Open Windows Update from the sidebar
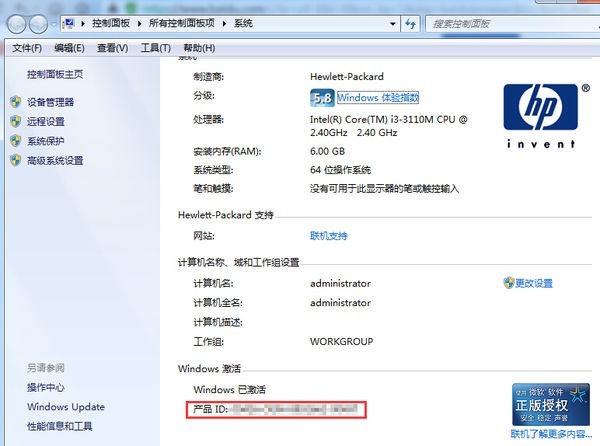This screenshot has height=446, width=600. [x=65, y=407]
